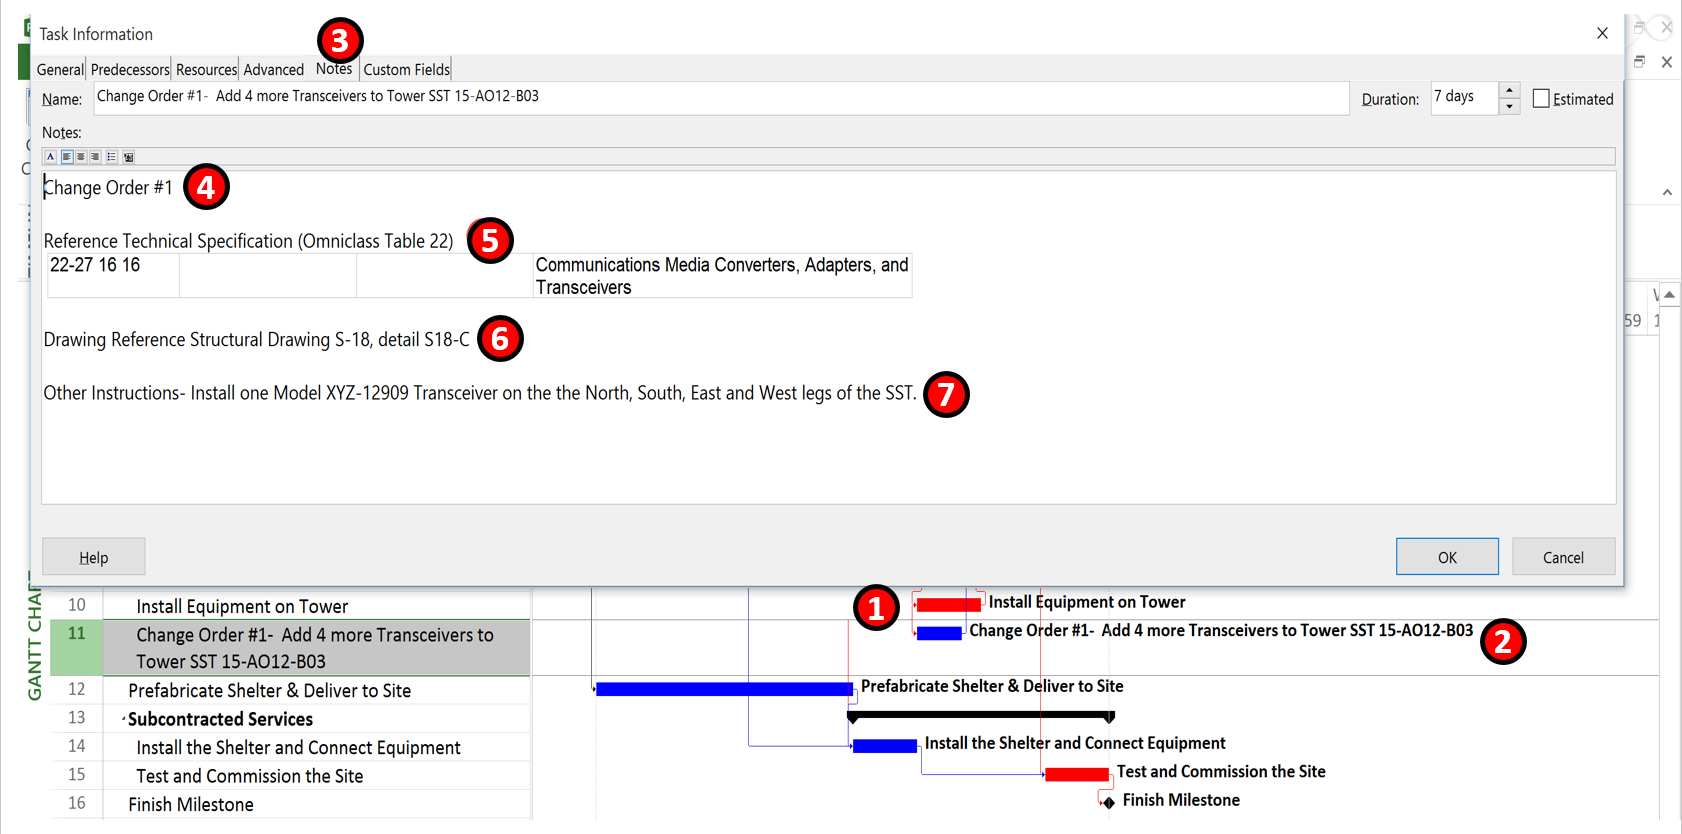Toggle the Estimated duration checkbox

1541,98
